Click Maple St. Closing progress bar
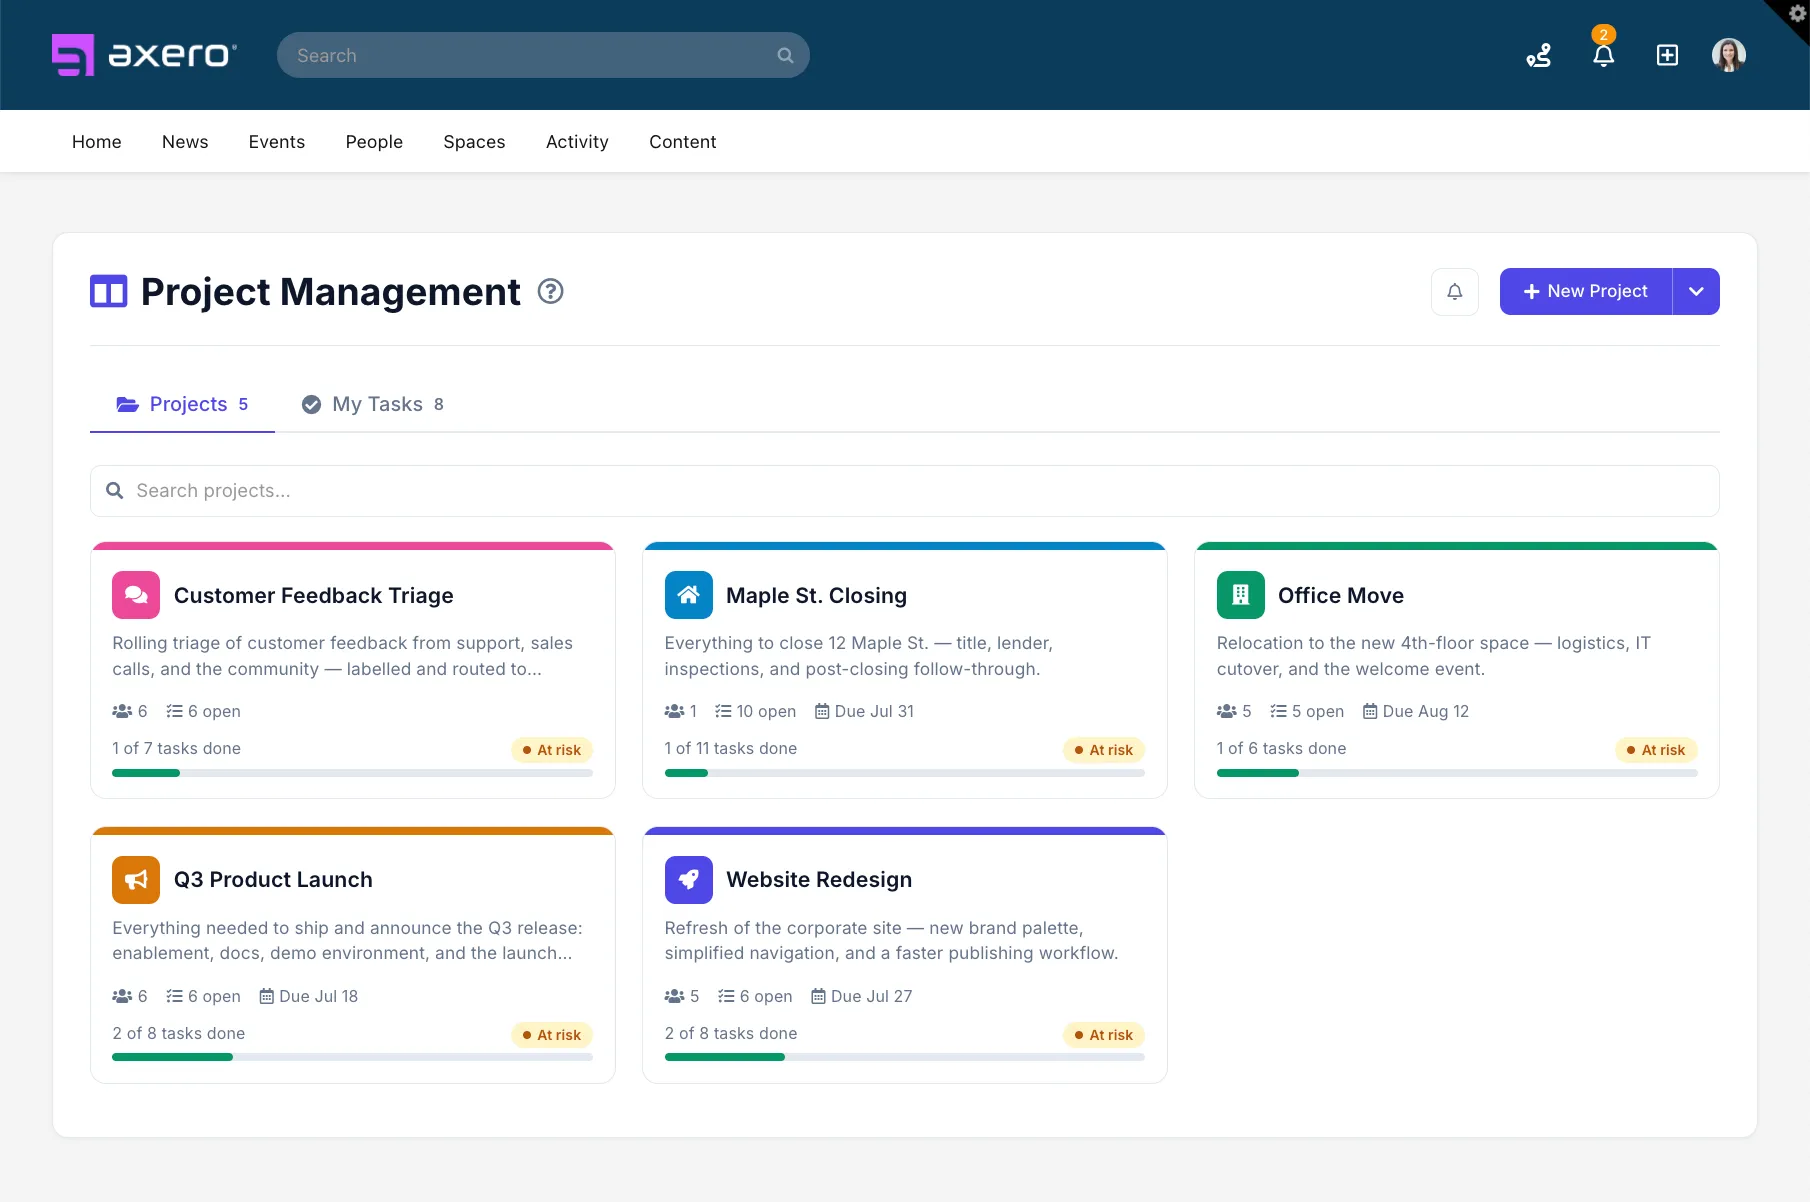The image size is (1810, 1202). 904,773
